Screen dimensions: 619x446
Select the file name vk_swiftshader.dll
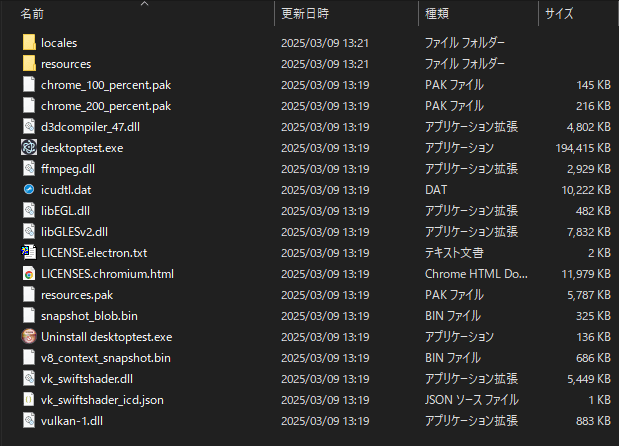[87, 379]
